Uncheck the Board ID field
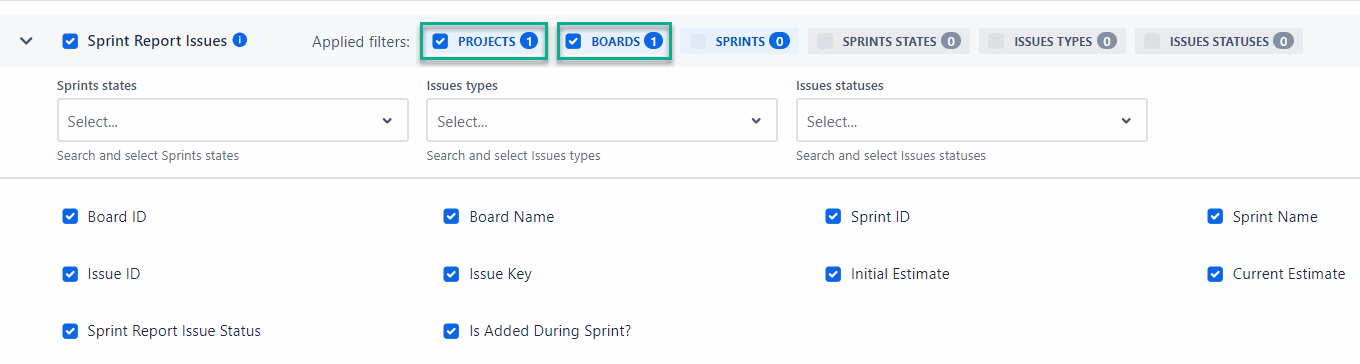This screenshot has width=1360, height=364. pos(70,216)
